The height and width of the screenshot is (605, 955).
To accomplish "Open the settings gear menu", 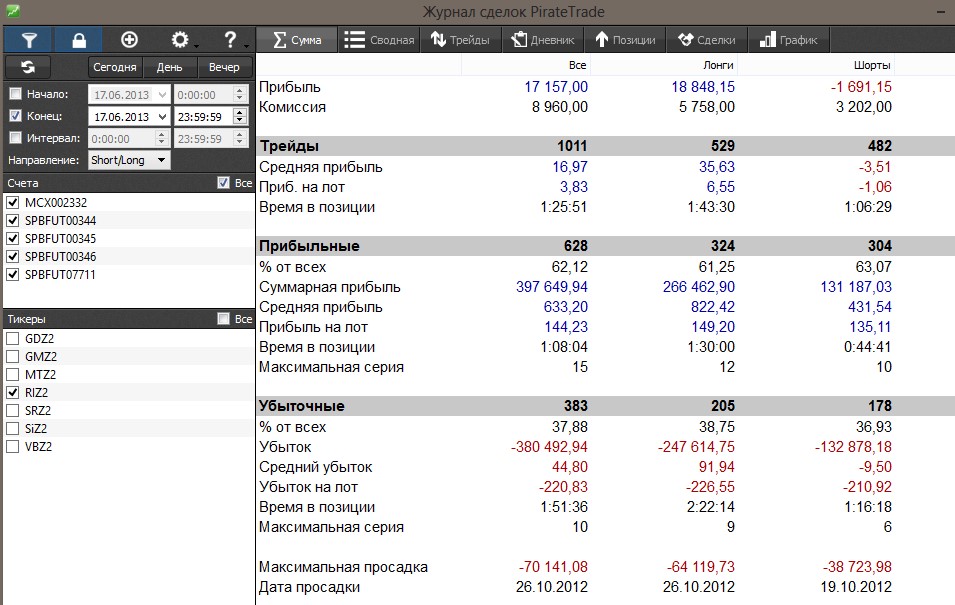I will coord(181,40).
